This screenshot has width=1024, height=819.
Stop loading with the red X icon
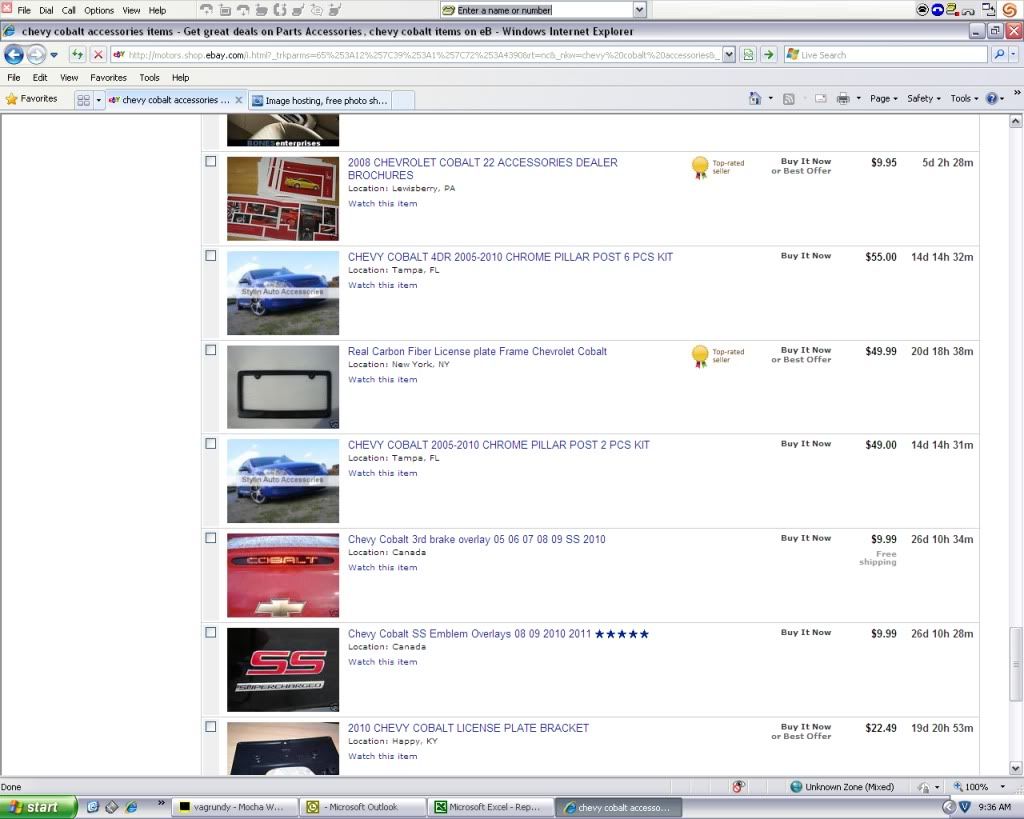point(98,55)
